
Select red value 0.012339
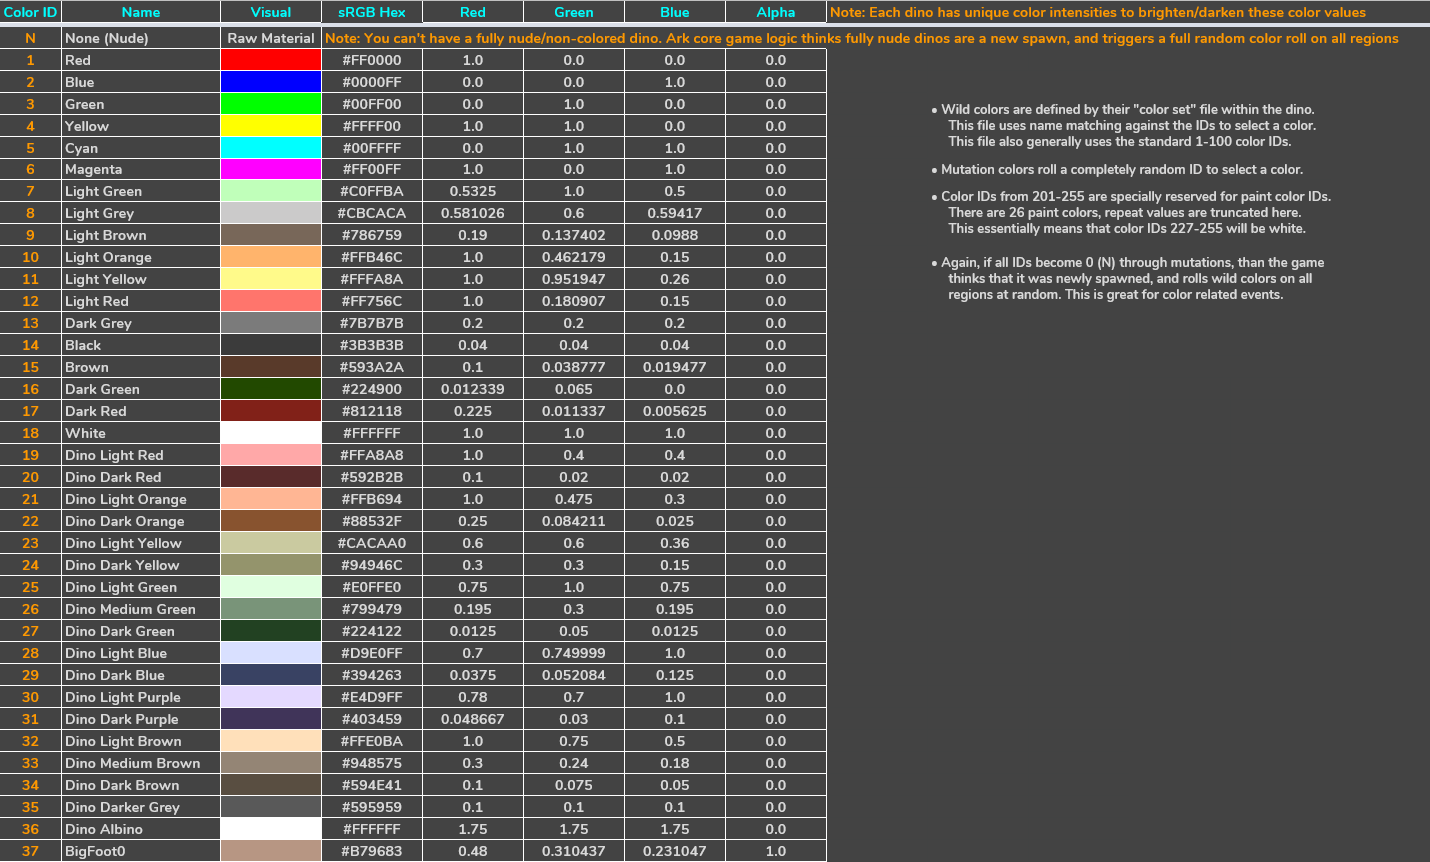pos(473,390)
